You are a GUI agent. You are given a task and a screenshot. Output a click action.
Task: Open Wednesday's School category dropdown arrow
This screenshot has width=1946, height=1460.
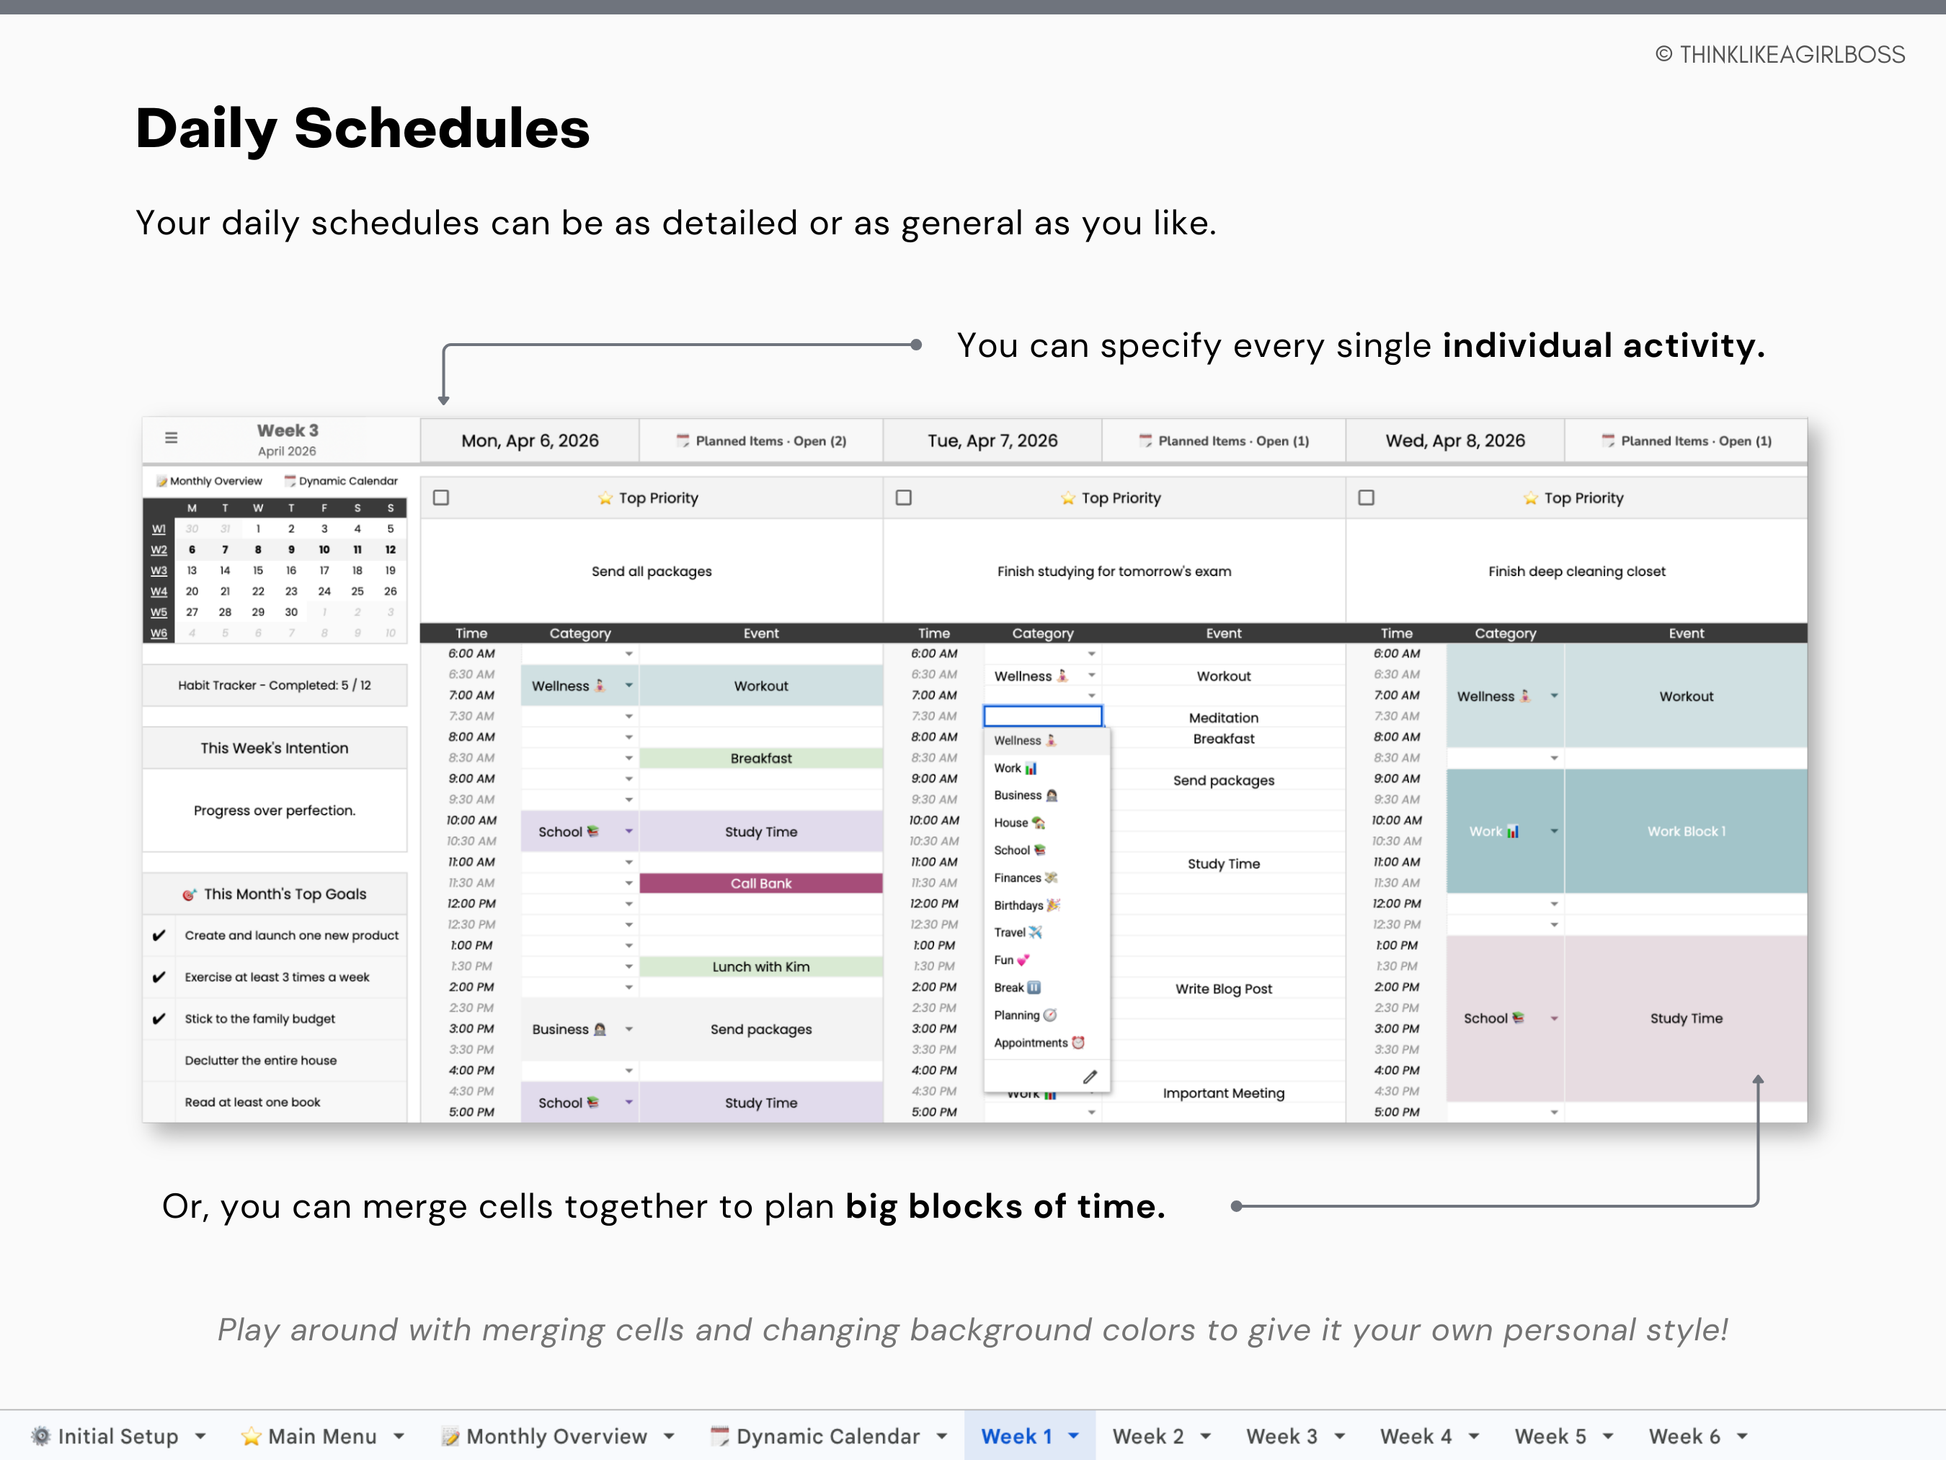(x=1554, y=1019)
